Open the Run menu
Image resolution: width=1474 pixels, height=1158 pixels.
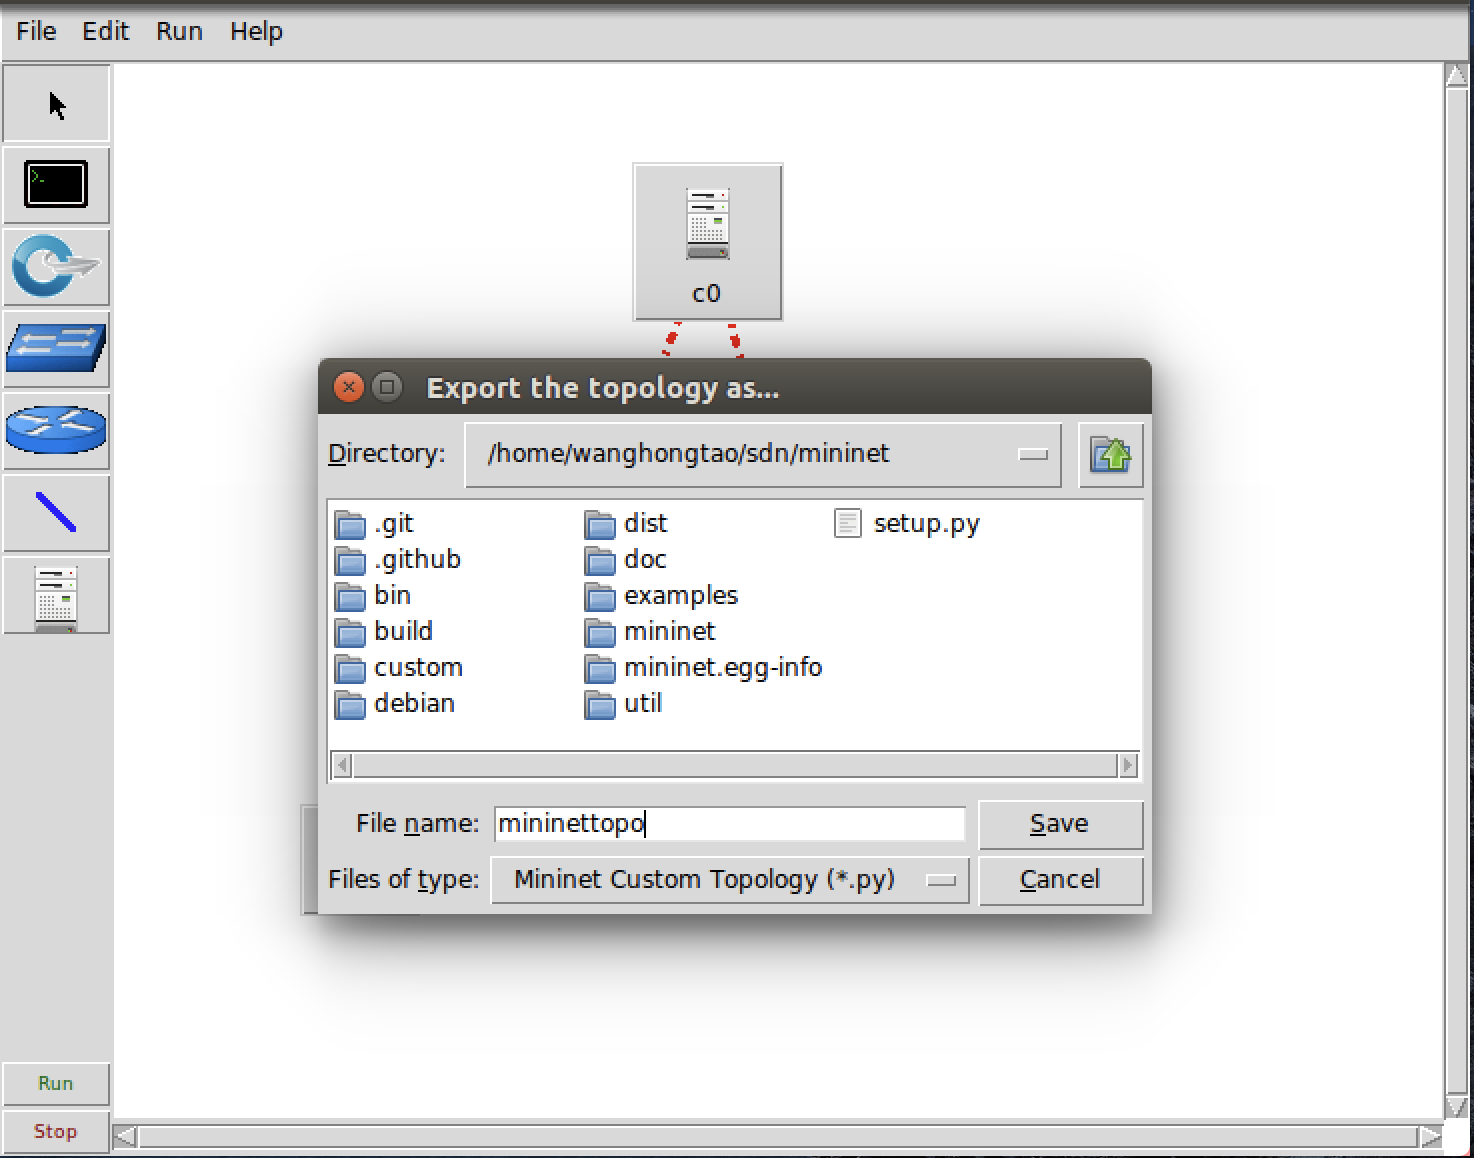coord(179,31)
